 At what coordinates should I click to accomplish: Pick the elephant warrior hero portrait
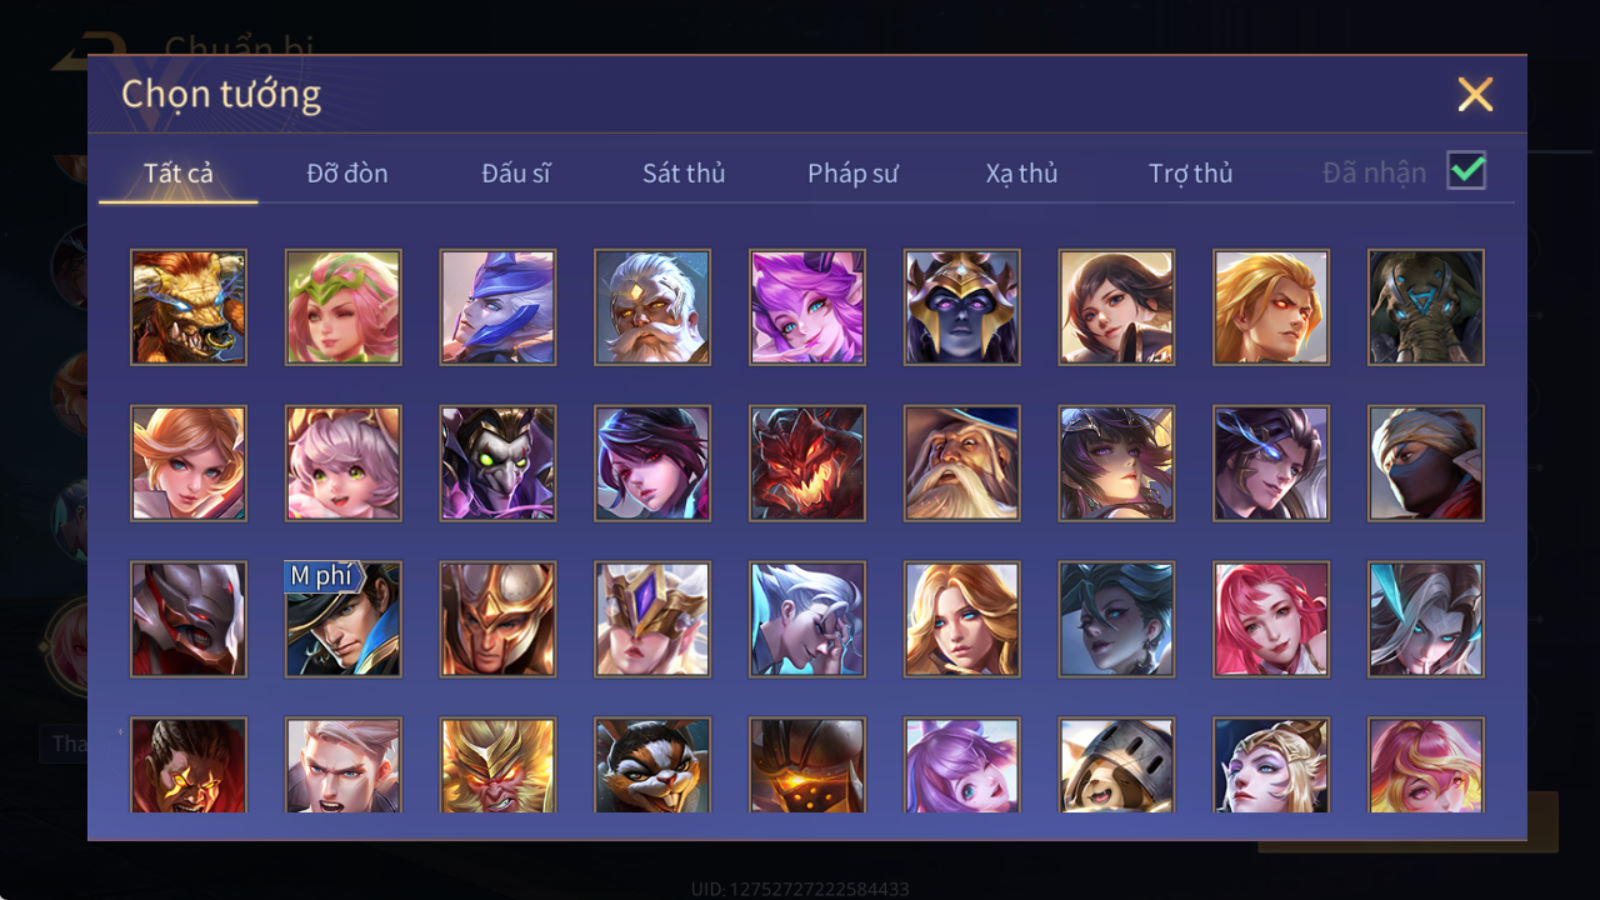[x=1426, y=307]
